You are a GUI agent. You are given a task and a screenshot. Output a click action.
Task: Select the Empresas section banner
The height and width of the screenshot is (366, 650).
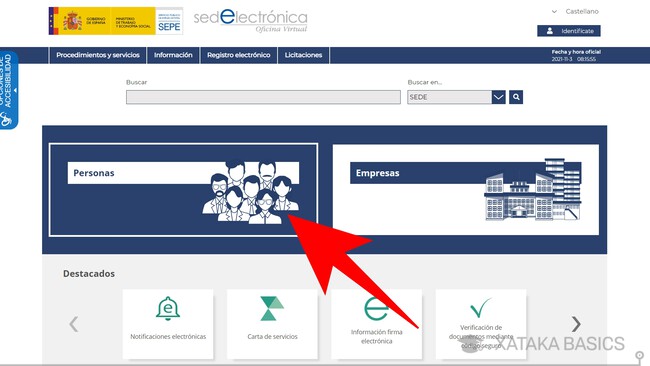click(x=466, y=190)
